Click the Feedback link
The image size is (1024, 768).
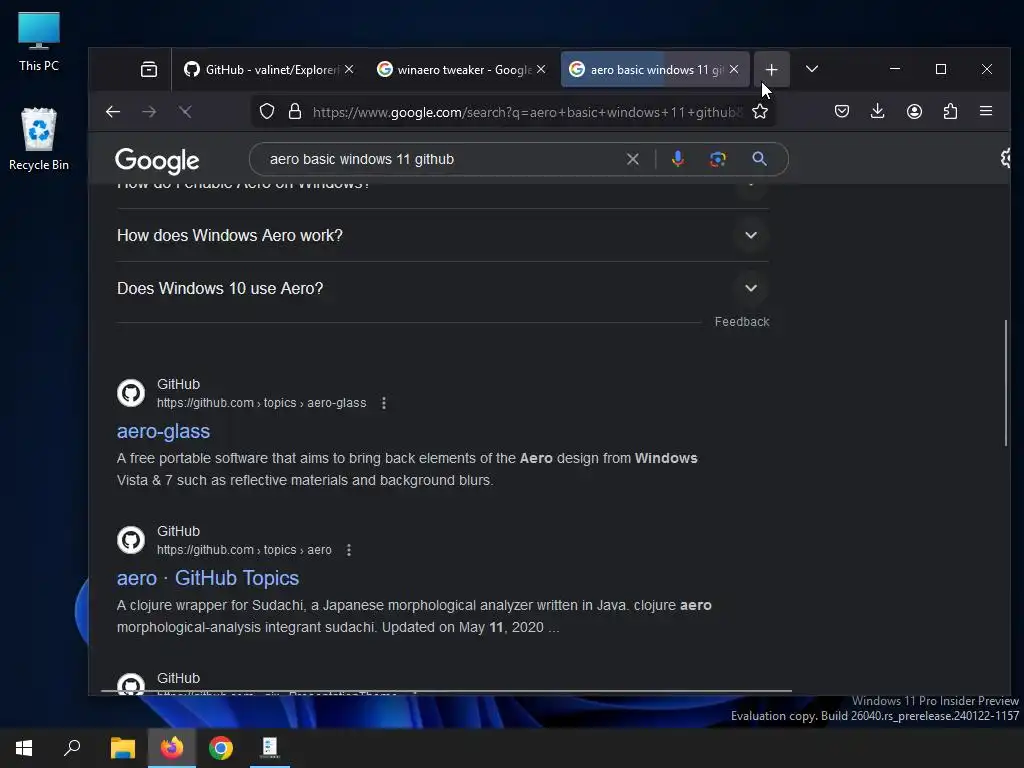click(x=742, y=322)
